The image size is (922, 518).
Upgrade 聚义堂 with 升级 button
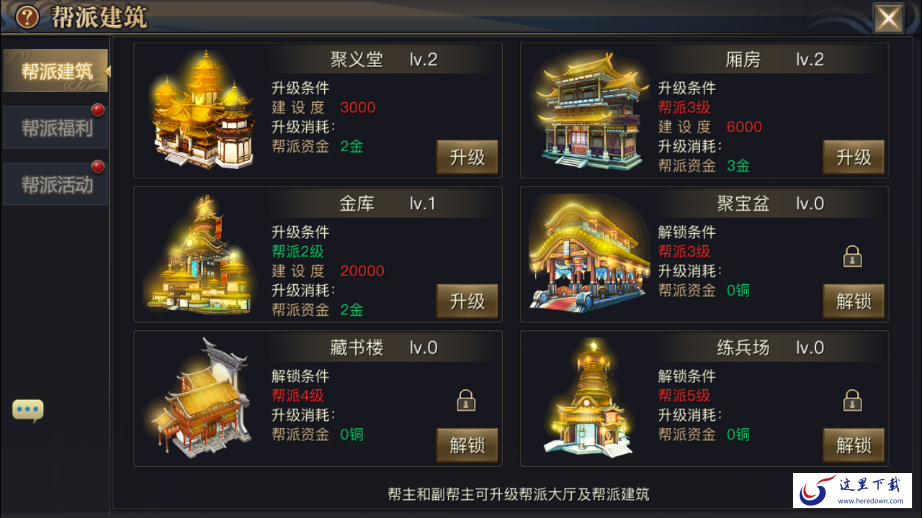[x=467, y=157]
